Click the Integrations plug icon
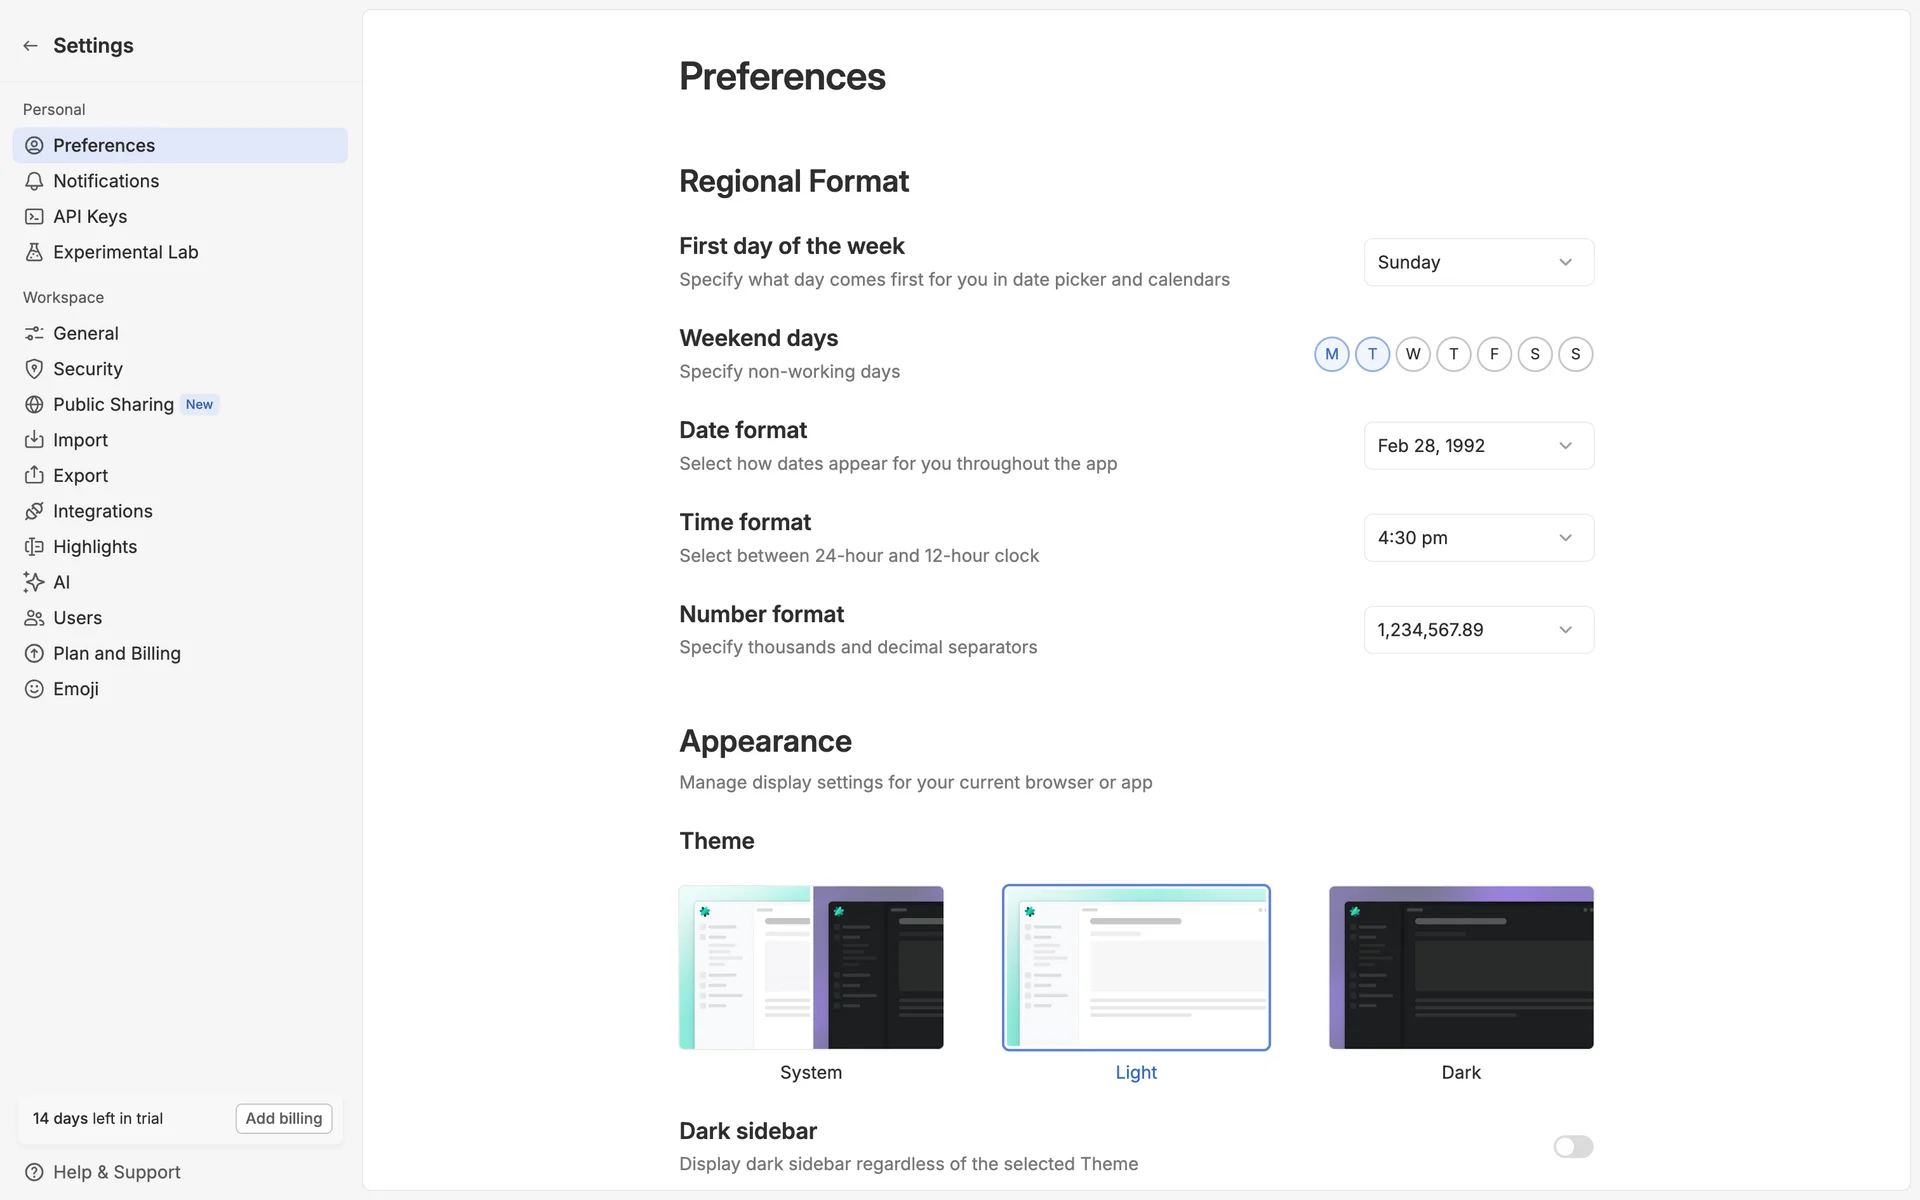 (x=34, y=511)
